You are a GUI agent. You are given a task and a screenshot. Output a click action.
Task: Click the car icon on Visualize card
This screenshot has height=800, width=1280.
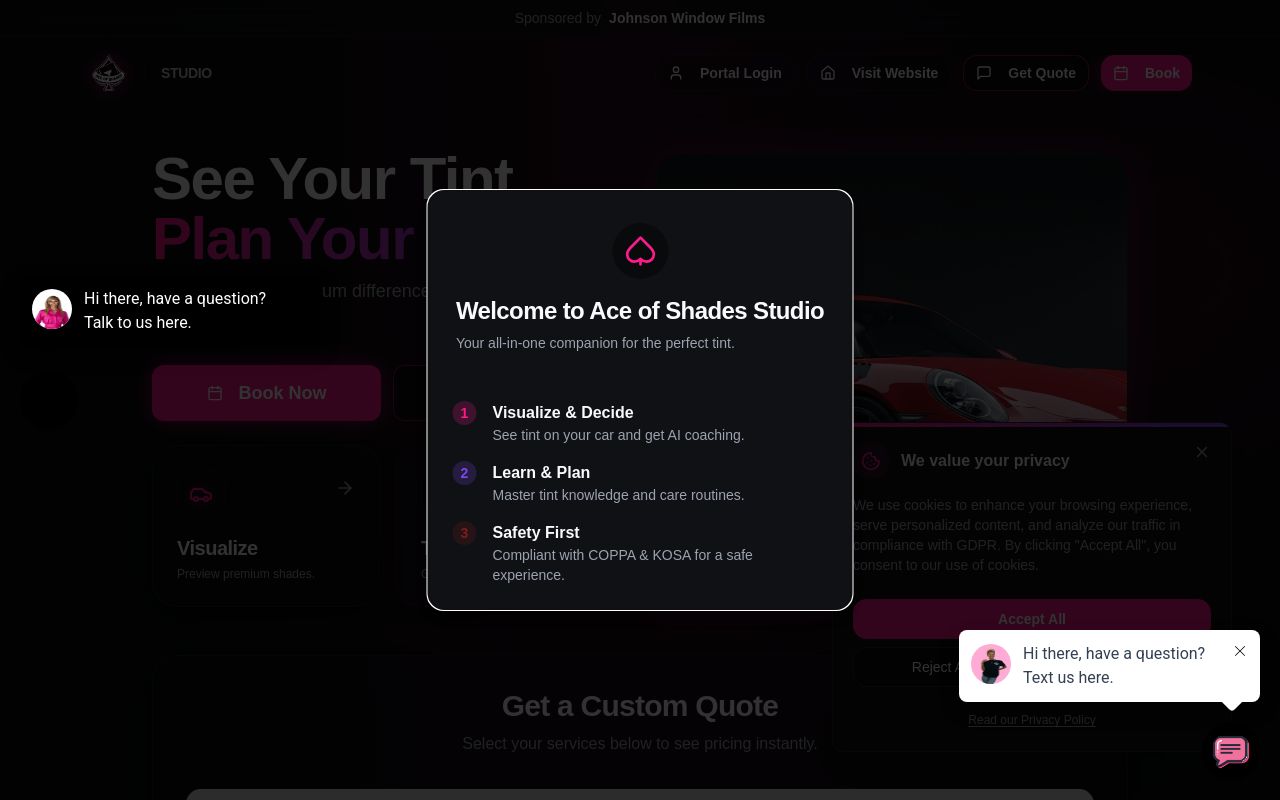click(x=201, y=495)
